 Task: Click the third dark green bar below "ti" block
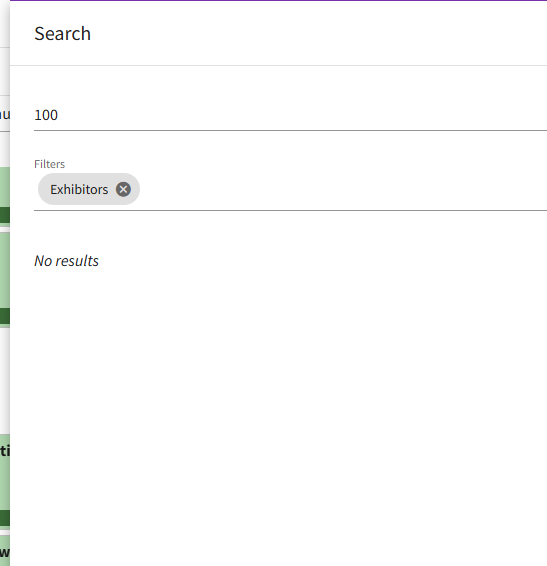pyautogui.click(x=5, y=518)
